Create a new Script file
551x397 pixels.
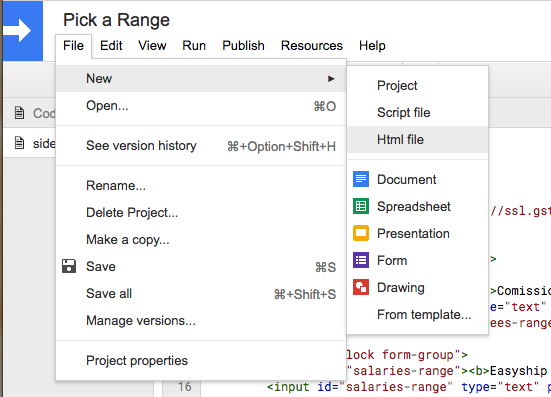coord(417,112)
